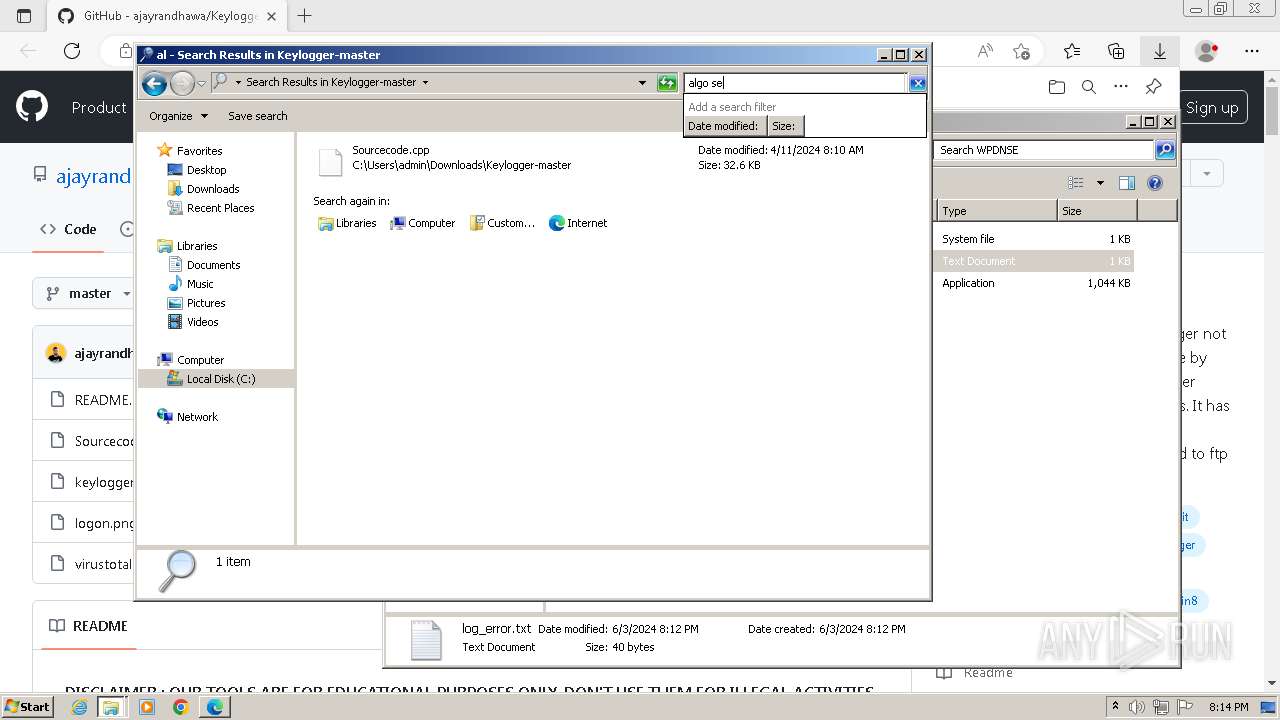Open Desktop from Favorites
The image size is (1280, 720).
click(x=206, y=170)
